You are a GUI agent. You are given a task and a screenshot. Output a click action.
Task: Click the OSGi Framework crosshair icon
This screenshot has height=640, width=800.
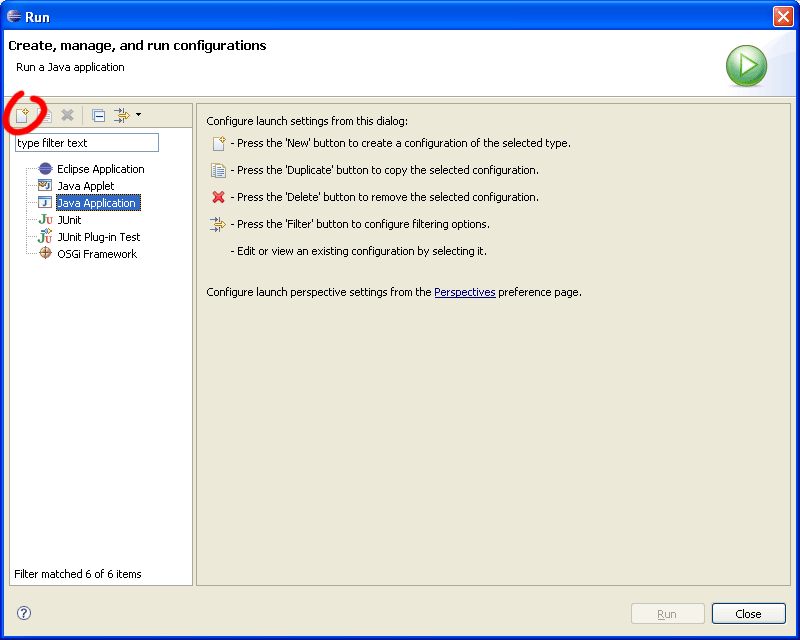(x=45, y=254)
